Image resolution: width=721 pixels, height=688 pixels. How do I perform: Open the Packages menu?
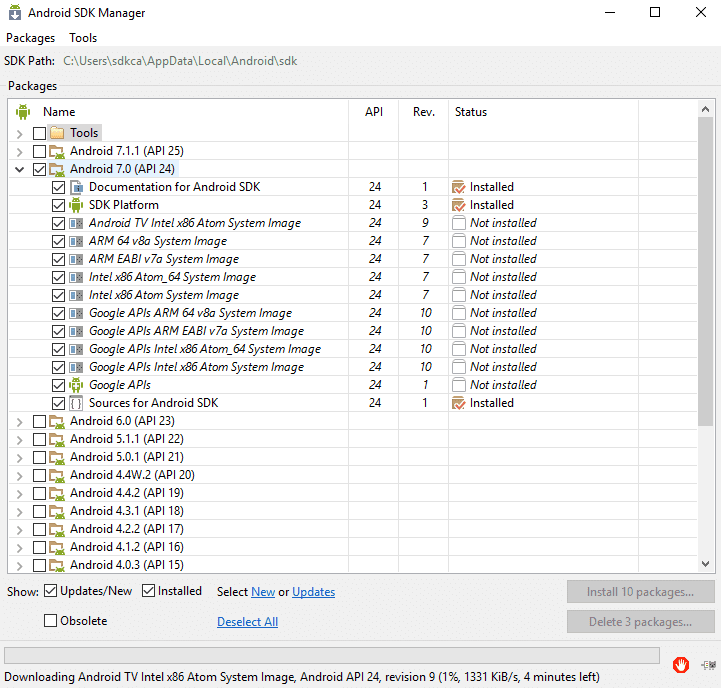[30, 38]
